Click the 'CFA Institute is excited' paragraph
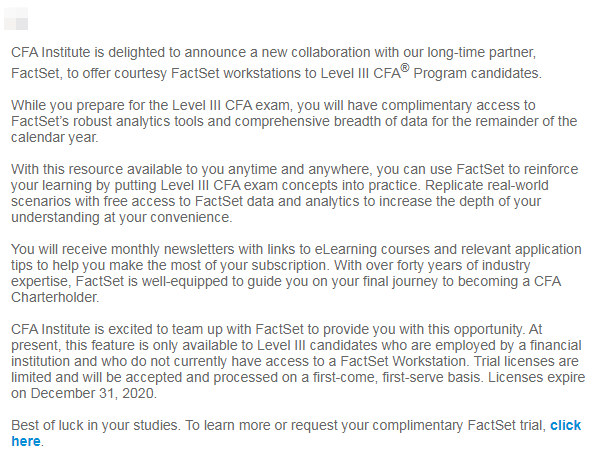Viewport: 595px width, 461px height. pyautogui.click(x=298, y=361)
